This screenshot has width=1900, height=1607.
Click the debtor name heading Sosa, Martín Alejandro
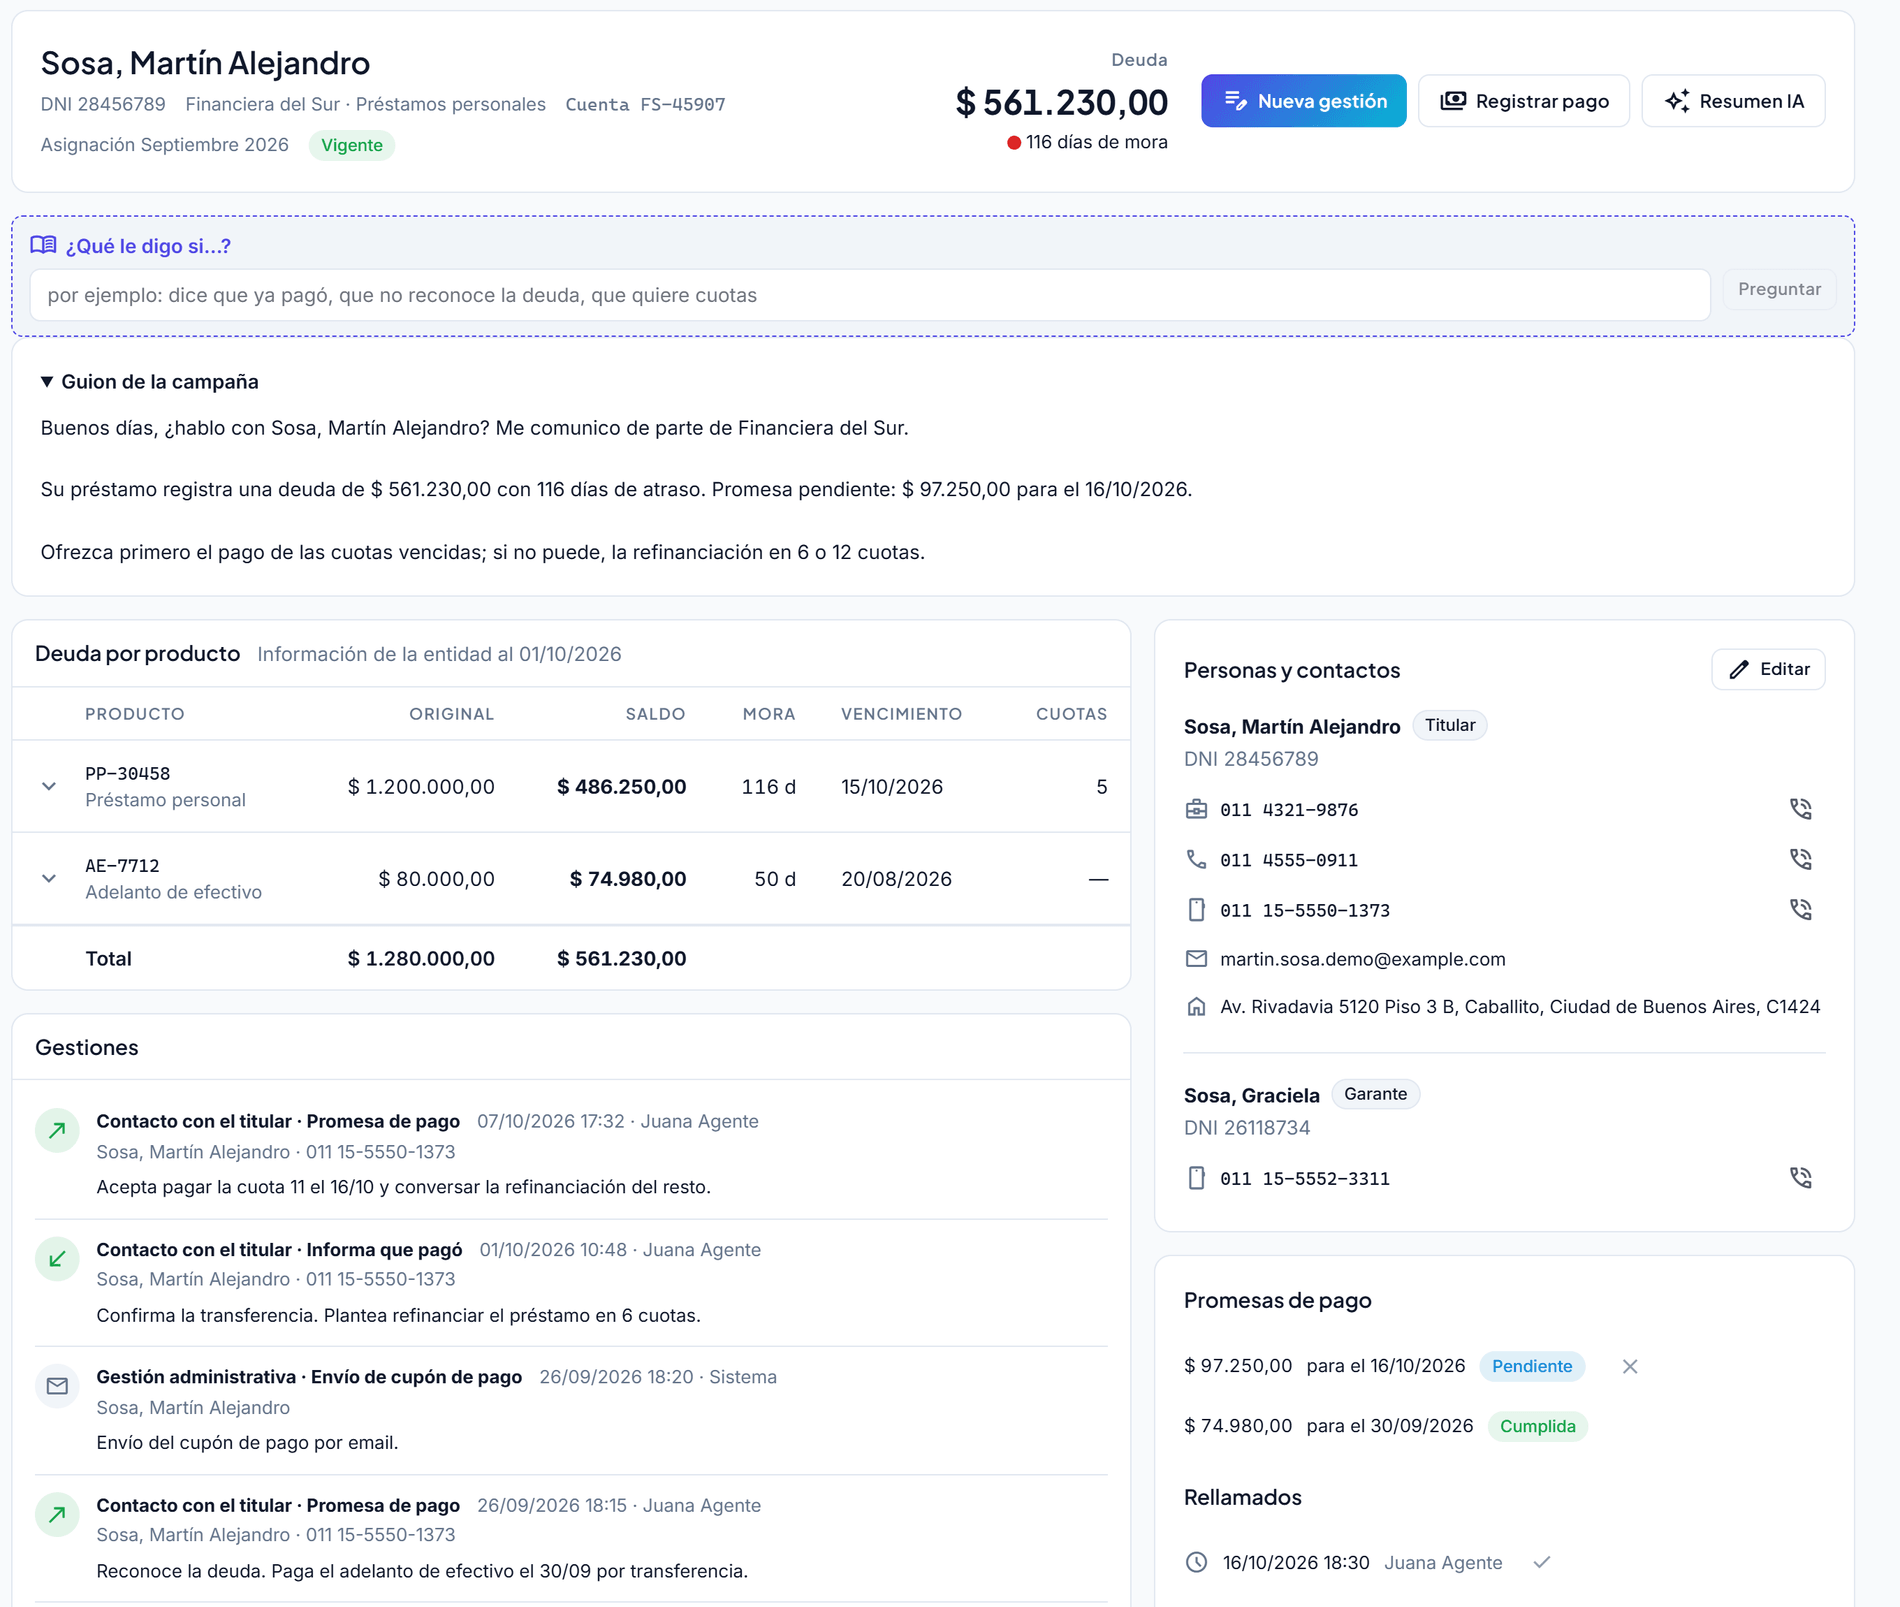click(205, 62)
